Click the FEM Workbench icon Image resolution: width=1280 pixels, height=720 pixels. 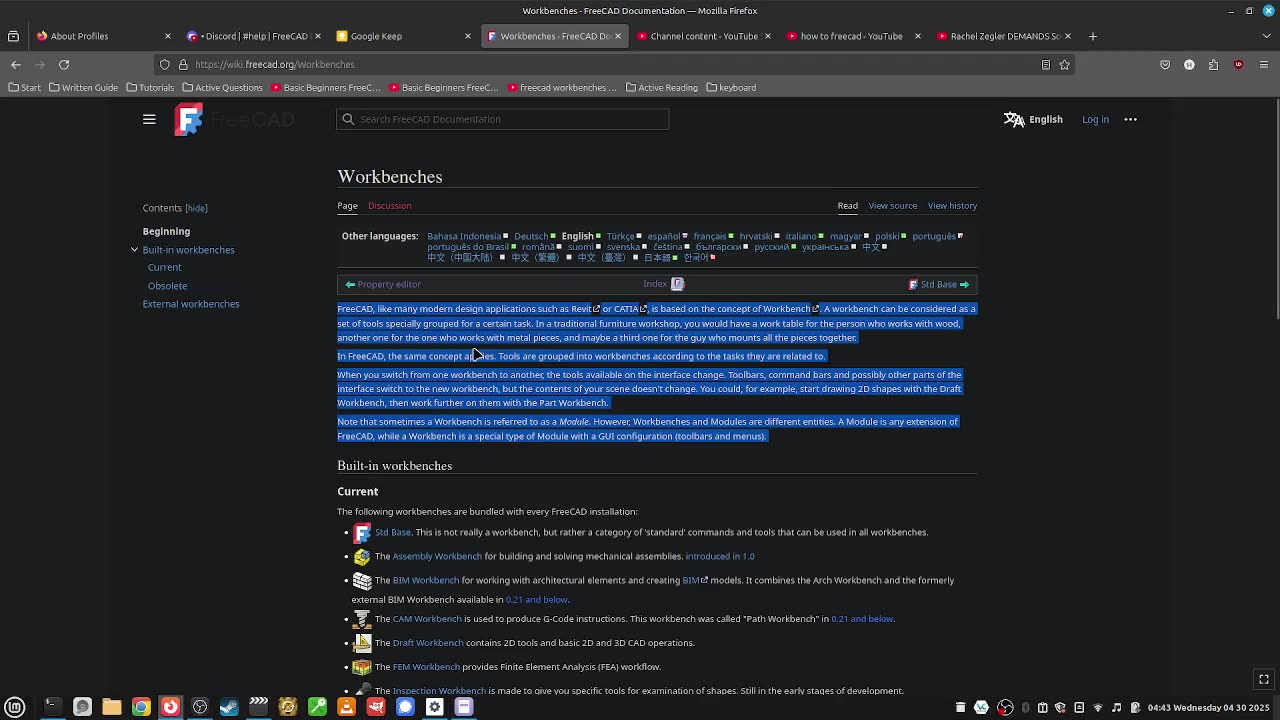click(362, 667)
